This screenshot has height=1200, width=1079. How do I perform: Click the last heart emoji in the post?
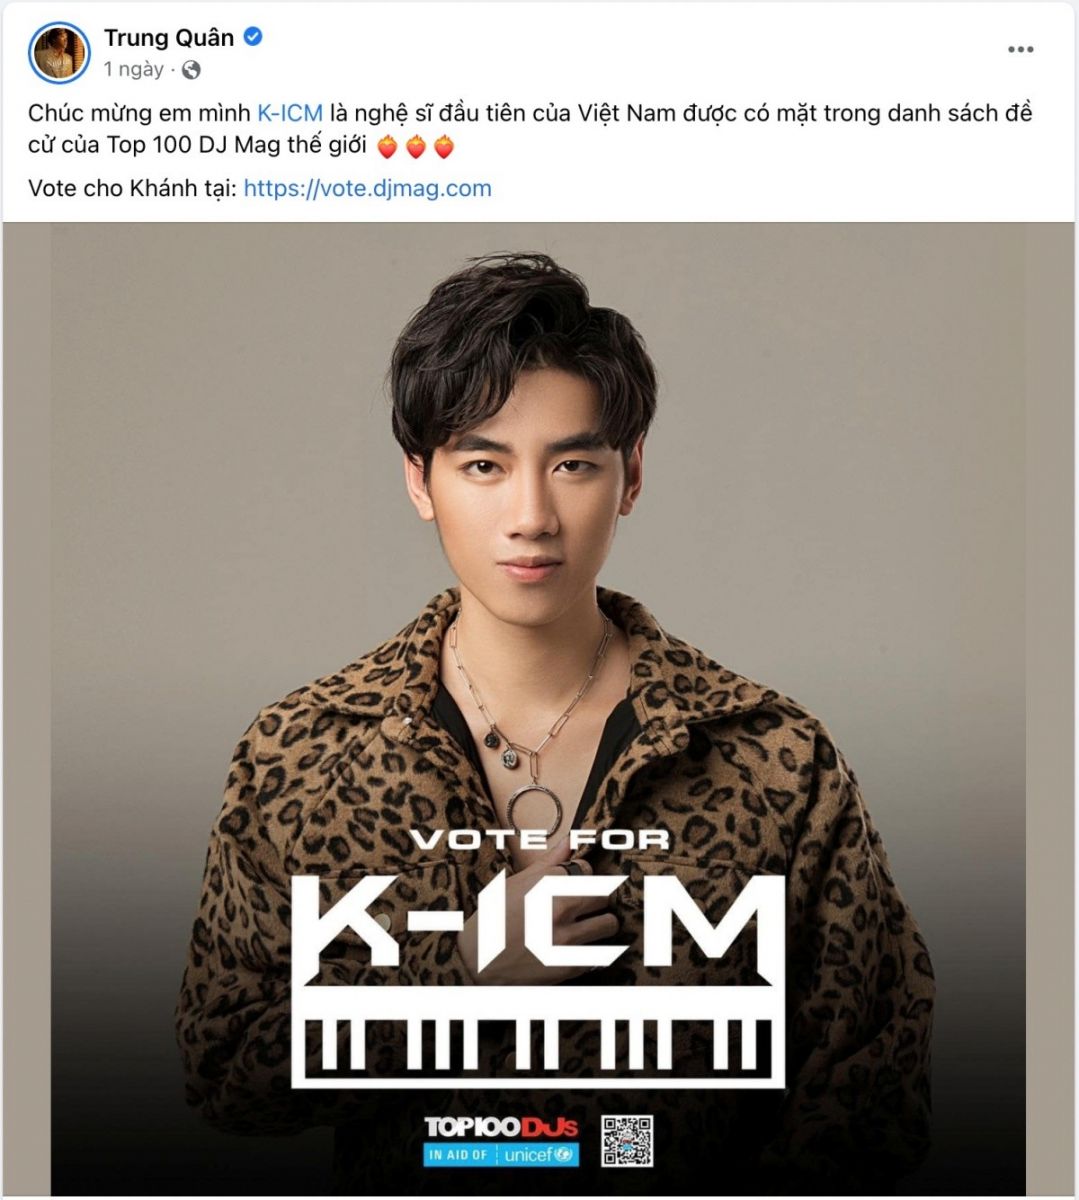pyautogui.click(x=444, y=148)
